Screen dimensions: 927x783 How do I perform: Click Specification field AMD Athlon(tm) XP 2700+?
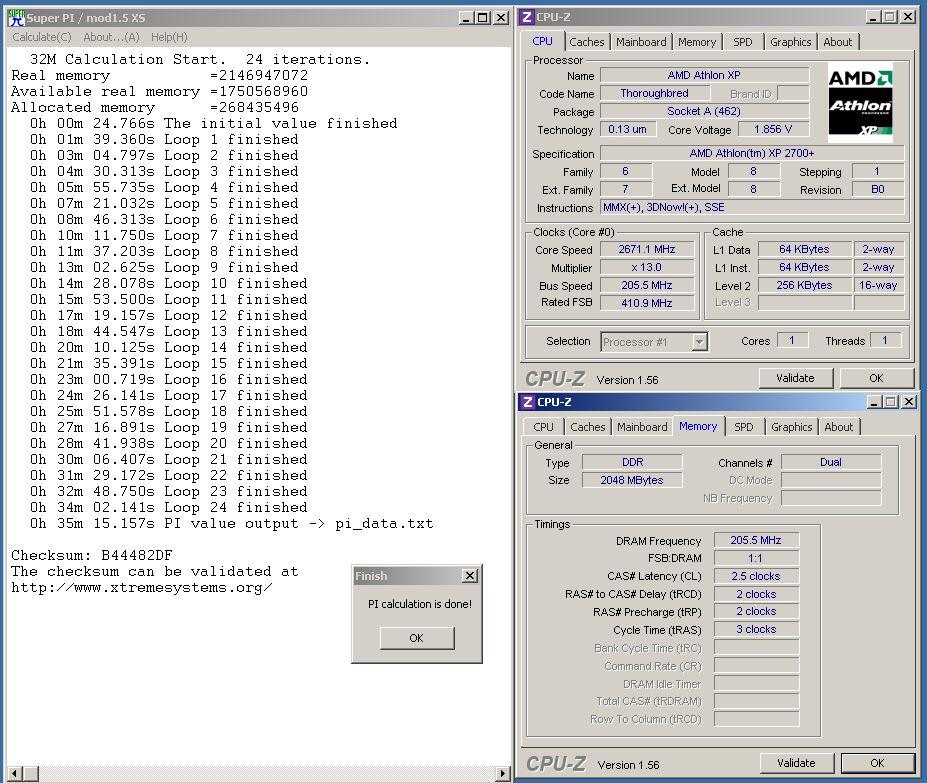coord(752,154)
